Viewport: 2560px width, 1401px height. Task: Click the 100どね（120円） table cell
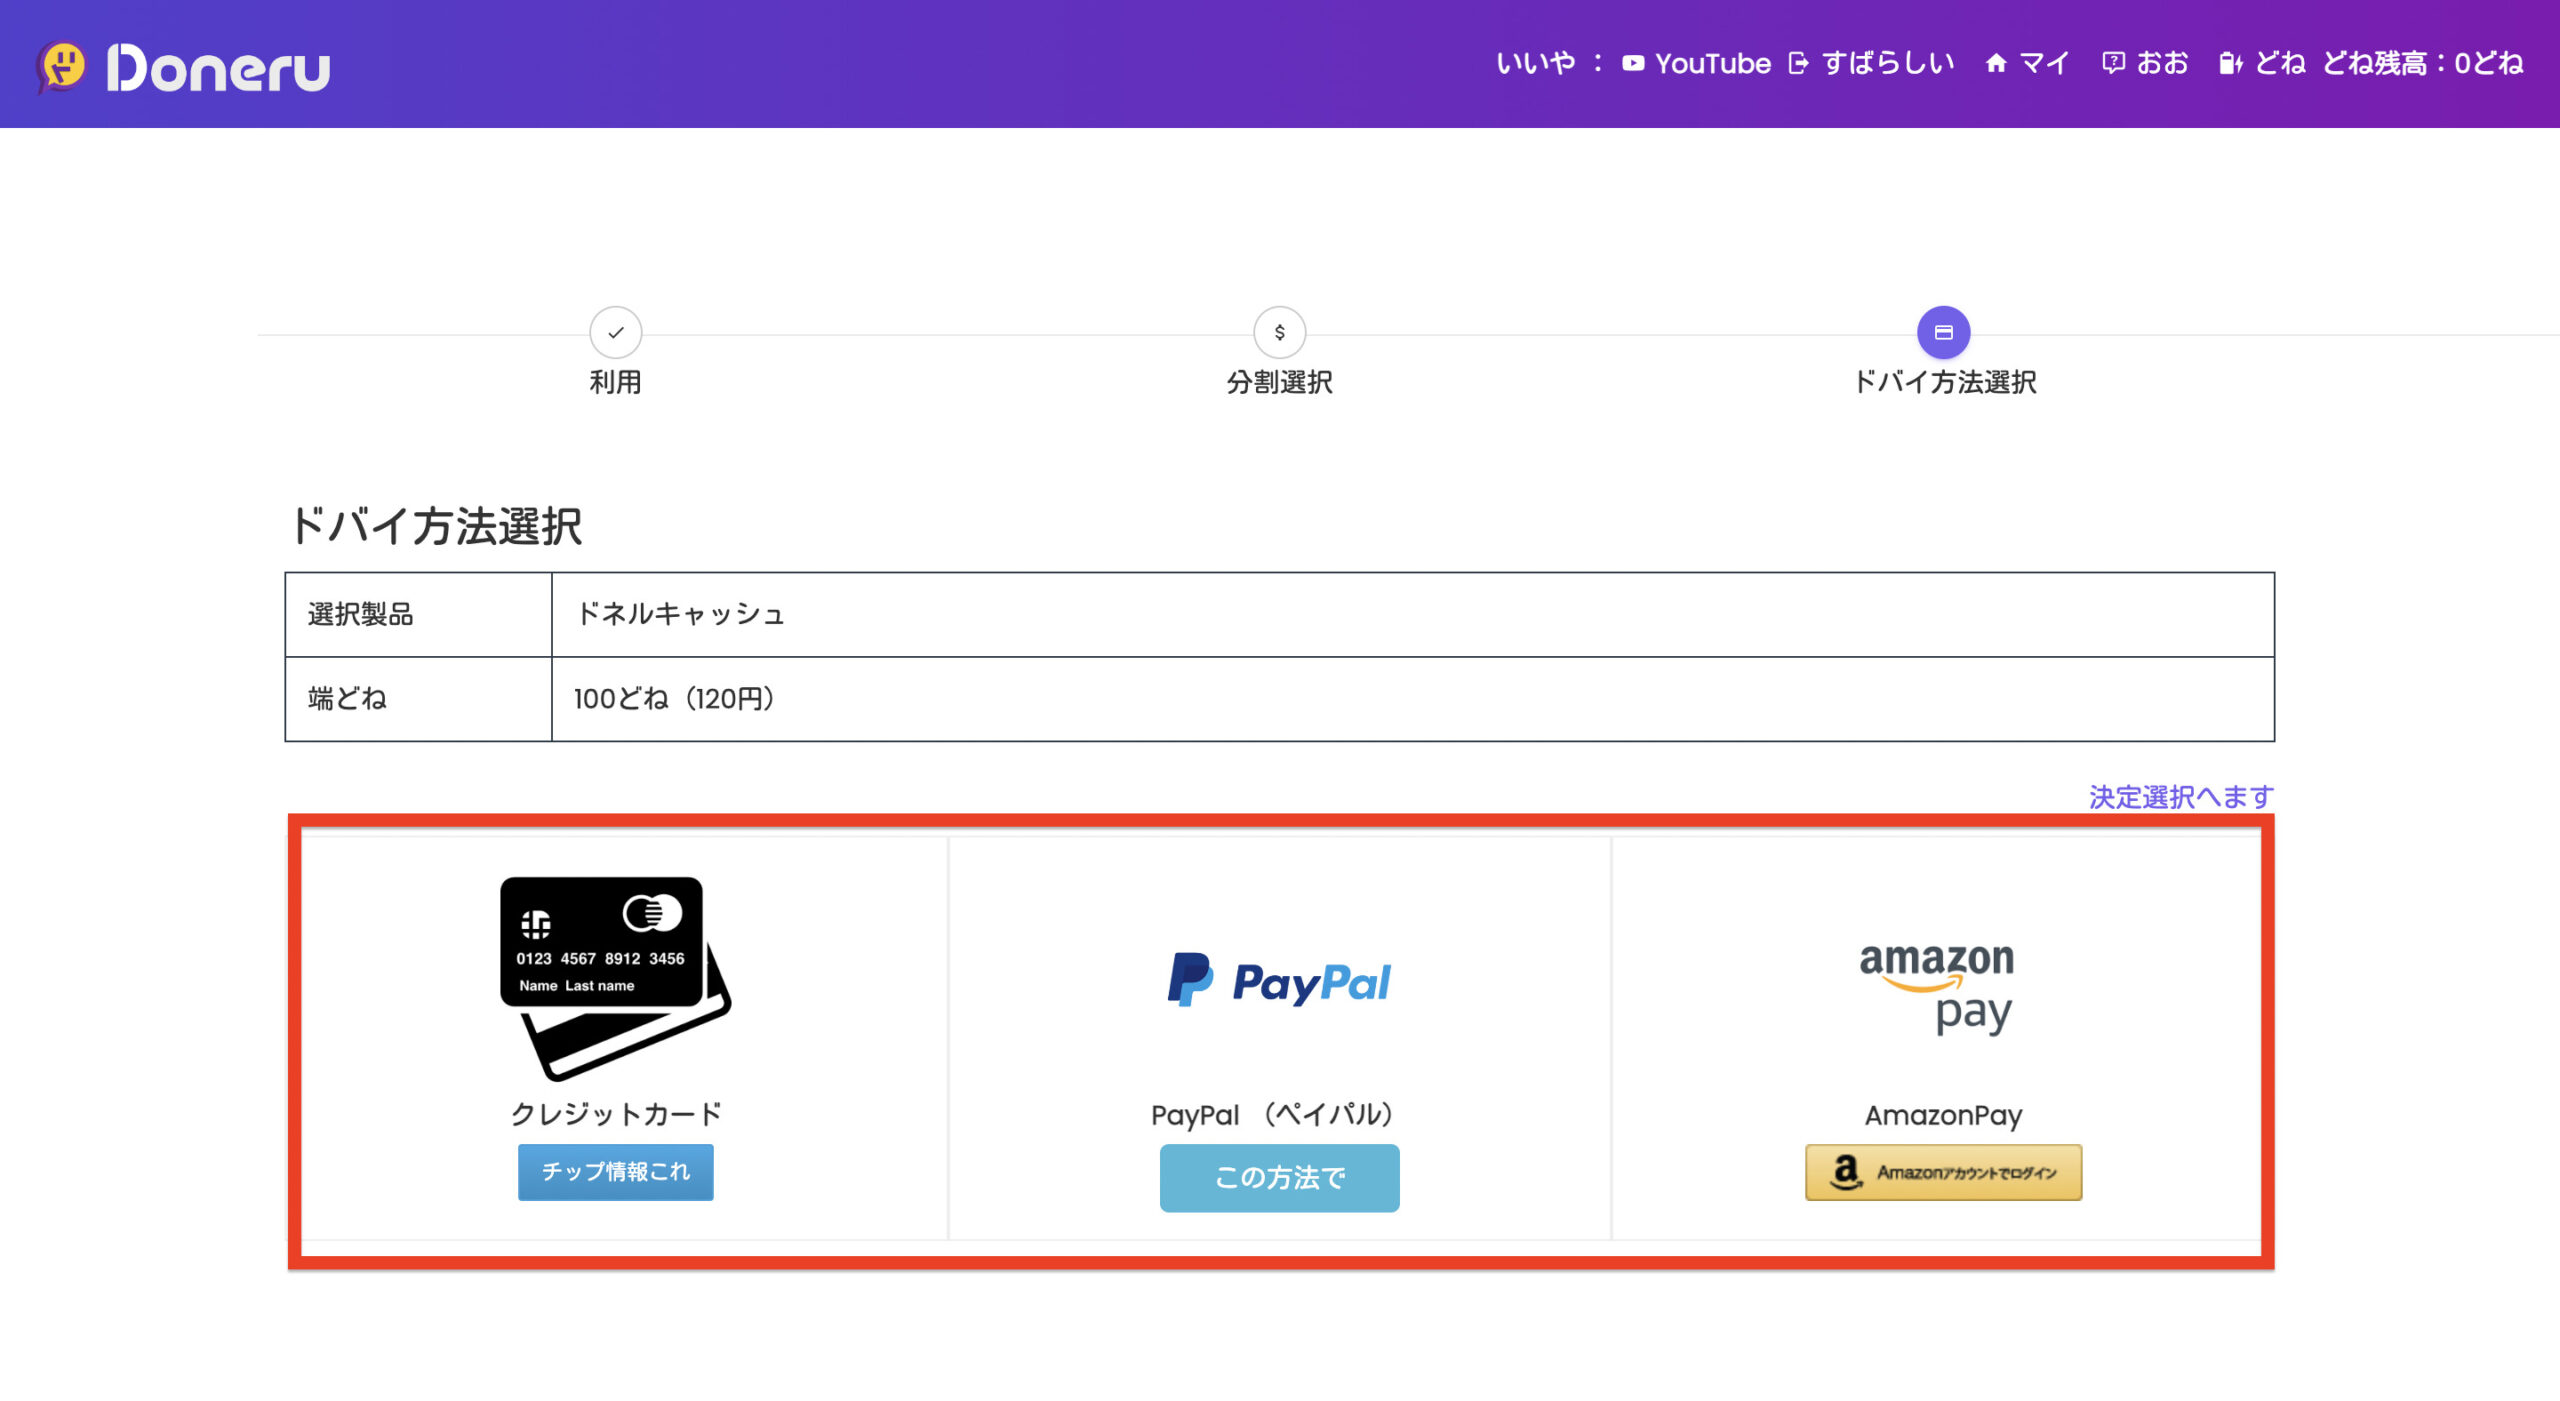click(1413, 699)
